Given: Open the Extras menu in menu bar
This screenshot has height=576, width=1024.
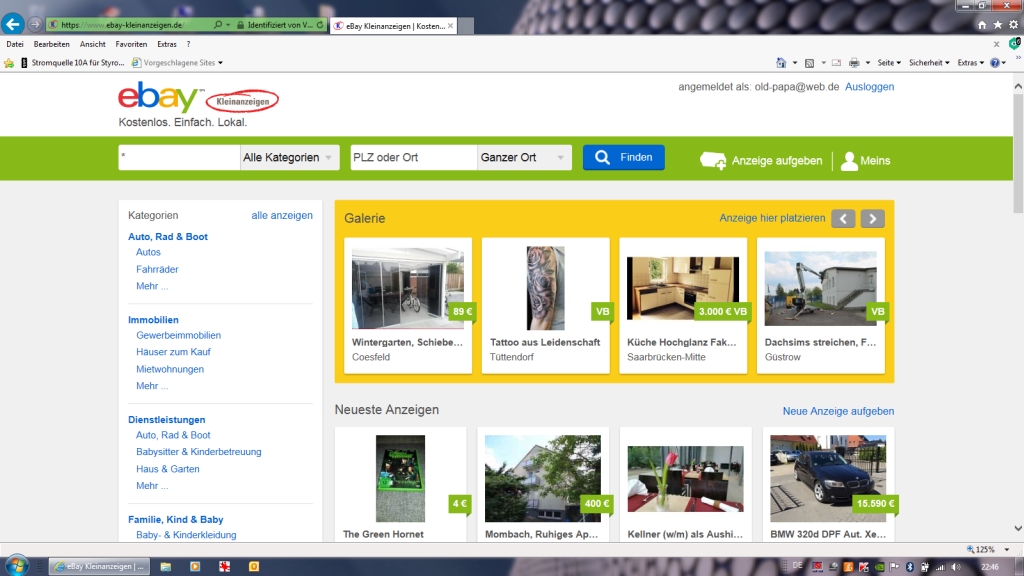Looking at the screenshot, I should (167, 44).
